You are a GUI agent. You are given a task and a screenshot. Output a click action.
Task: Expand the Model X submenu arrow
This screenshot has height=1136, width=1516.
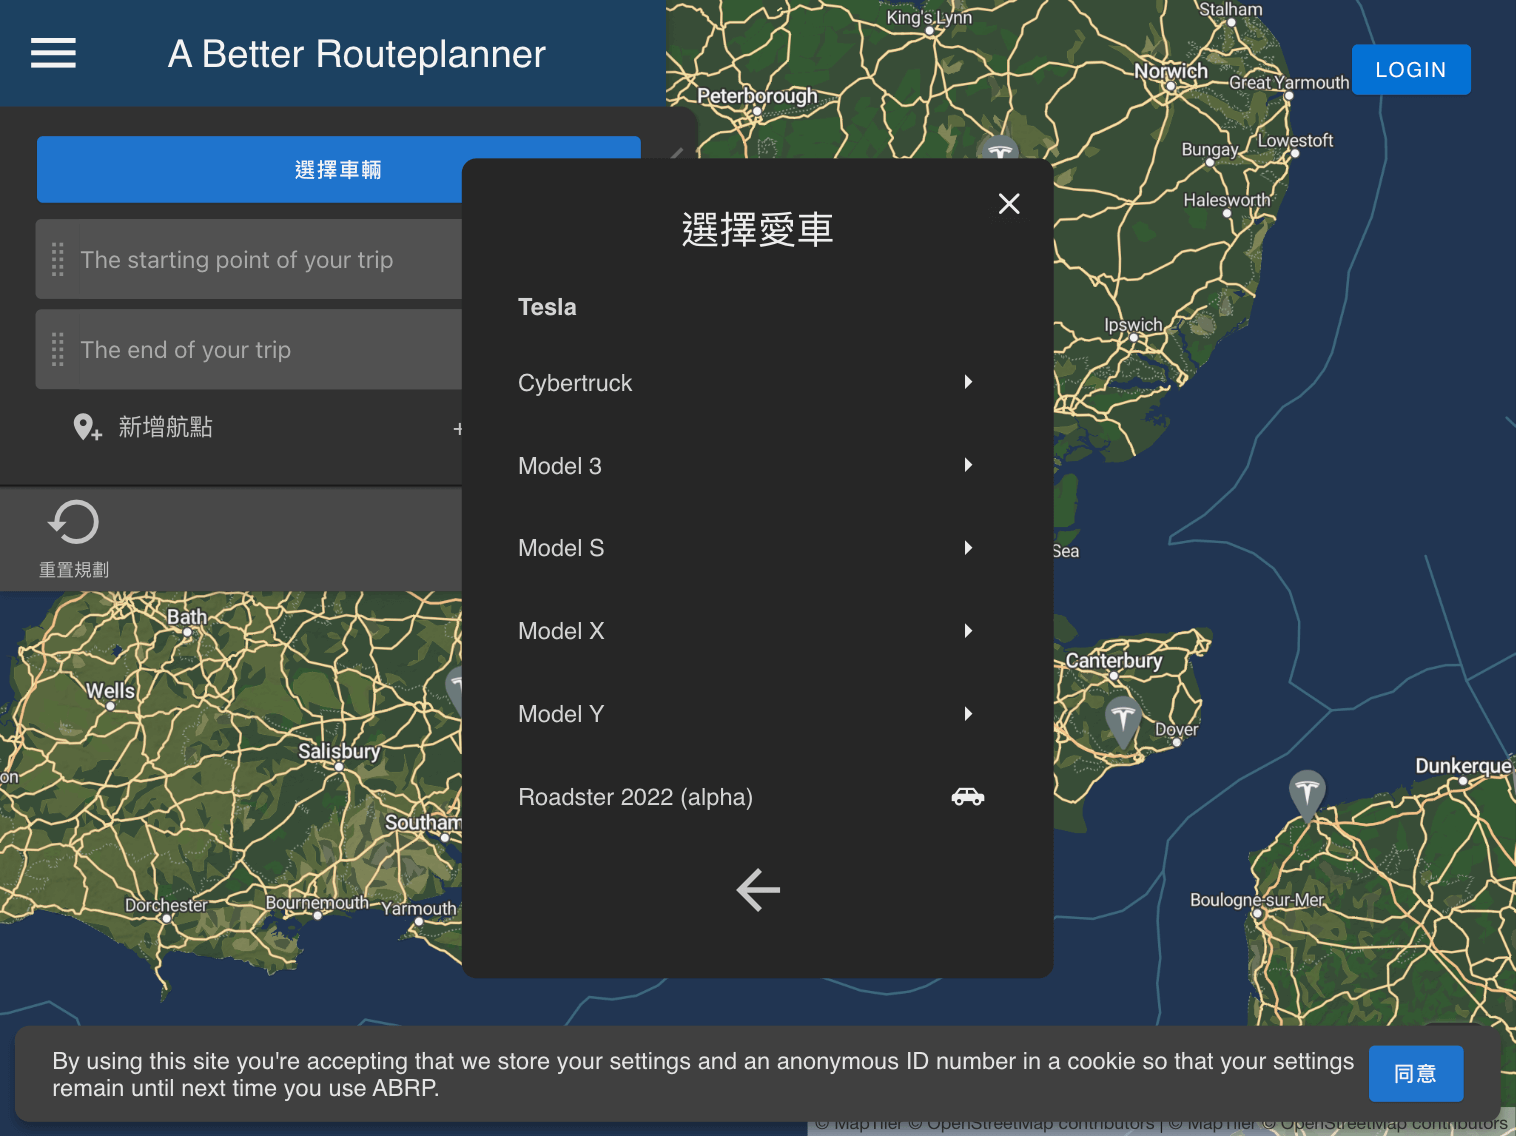pyautogui.click(x=968, y=631)
